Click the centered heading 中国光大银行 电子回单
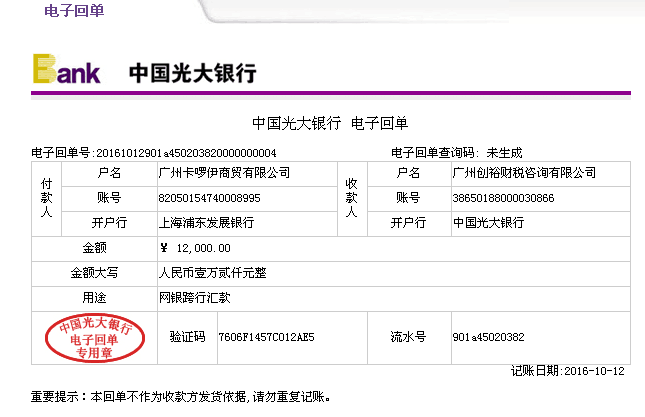645x417 pixels. (330, 123)
